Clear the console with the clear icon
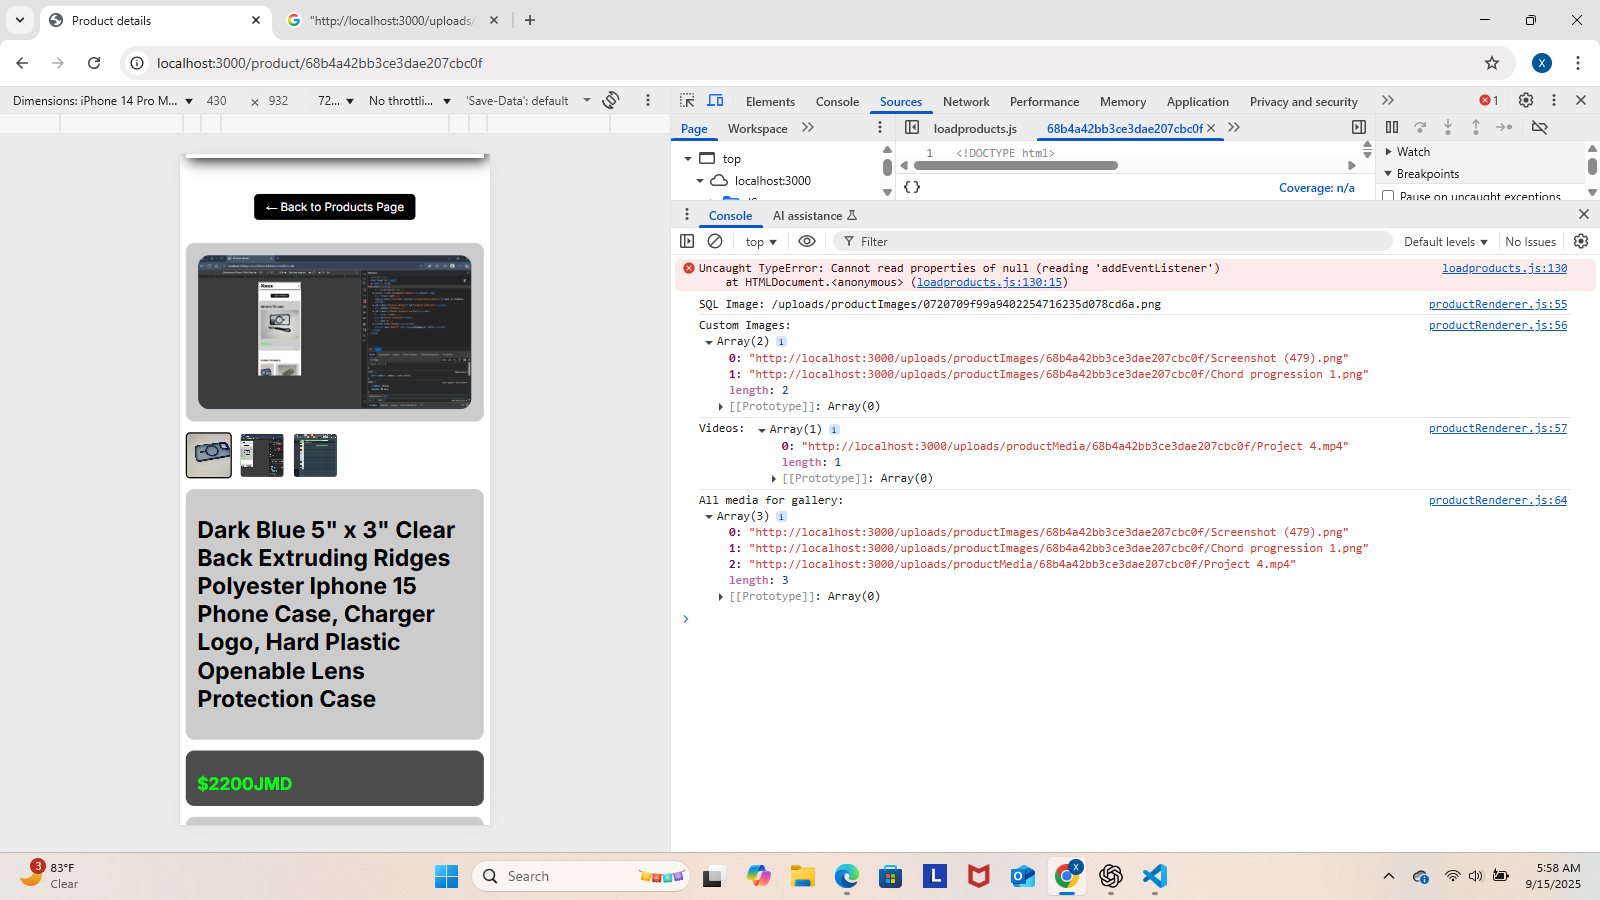This screenshot has width=1600, height=900. [x=715, y=241]
